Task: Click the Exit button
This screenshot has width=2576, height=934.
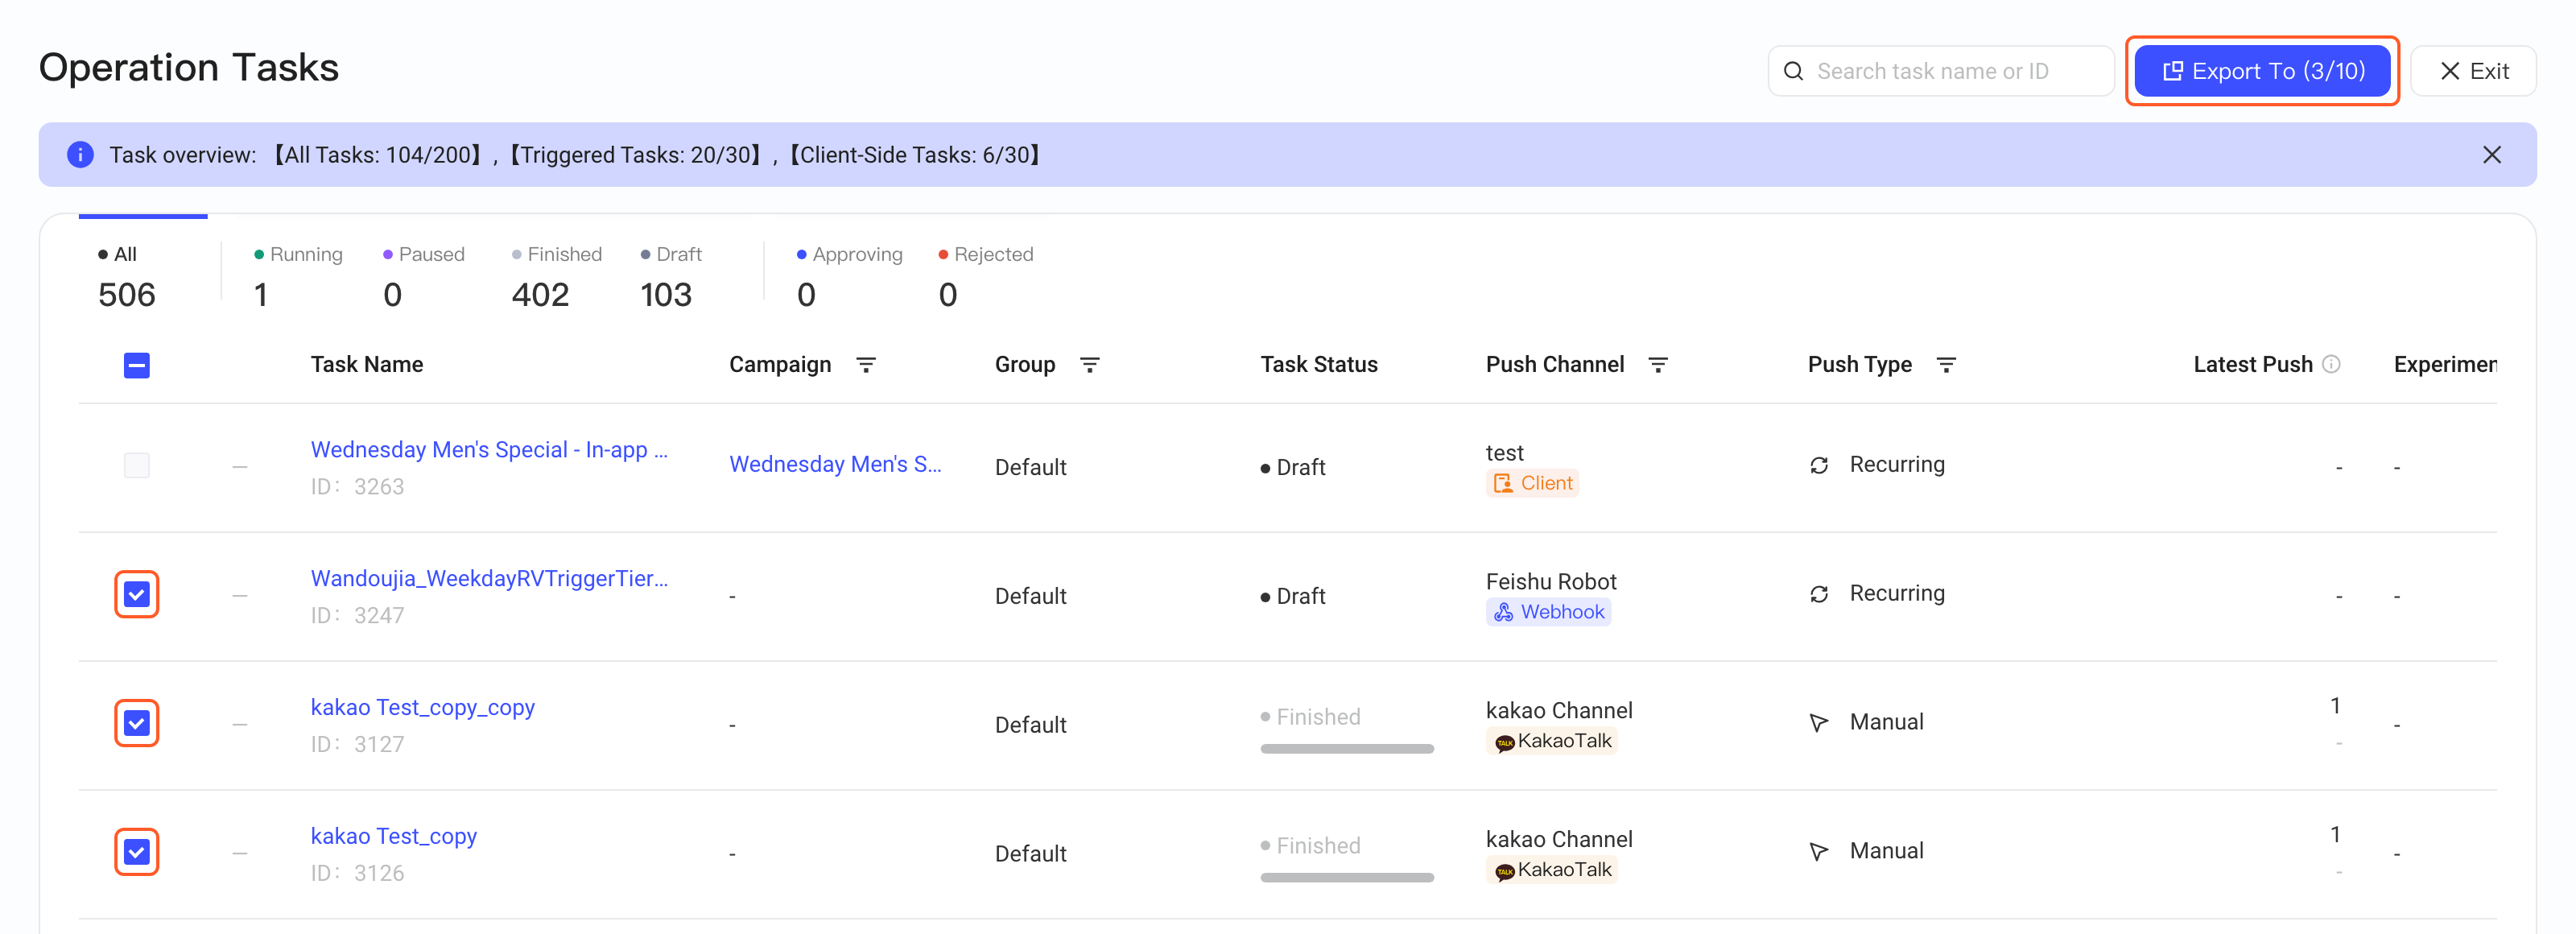Action: (x=2473, y=71)
